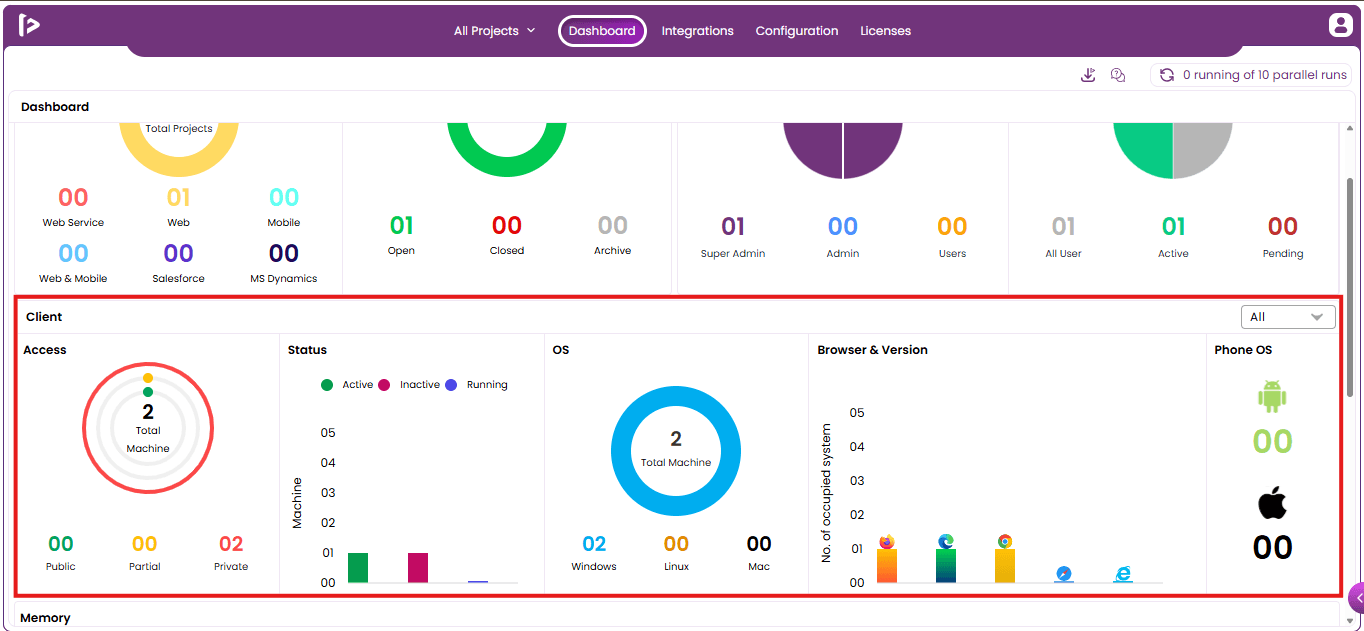The height and width of the screenshot is (631, 1364).
Task: Open the All Projects dropdown
Action: click(495, 31)
